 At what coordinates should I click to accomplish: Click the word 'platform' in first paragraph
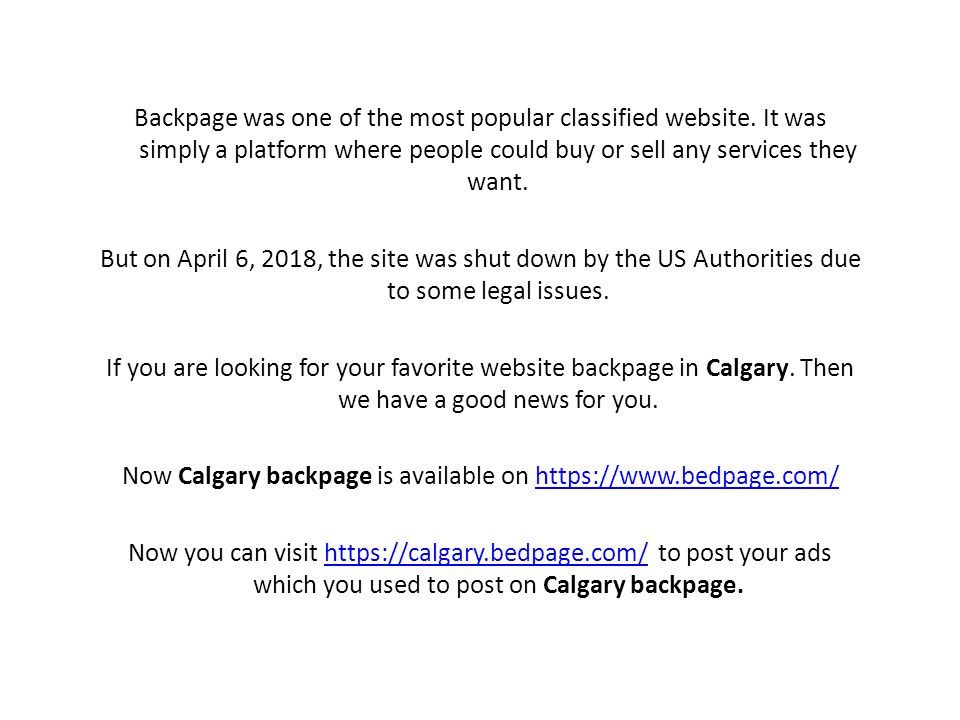(x=280, y=151)
